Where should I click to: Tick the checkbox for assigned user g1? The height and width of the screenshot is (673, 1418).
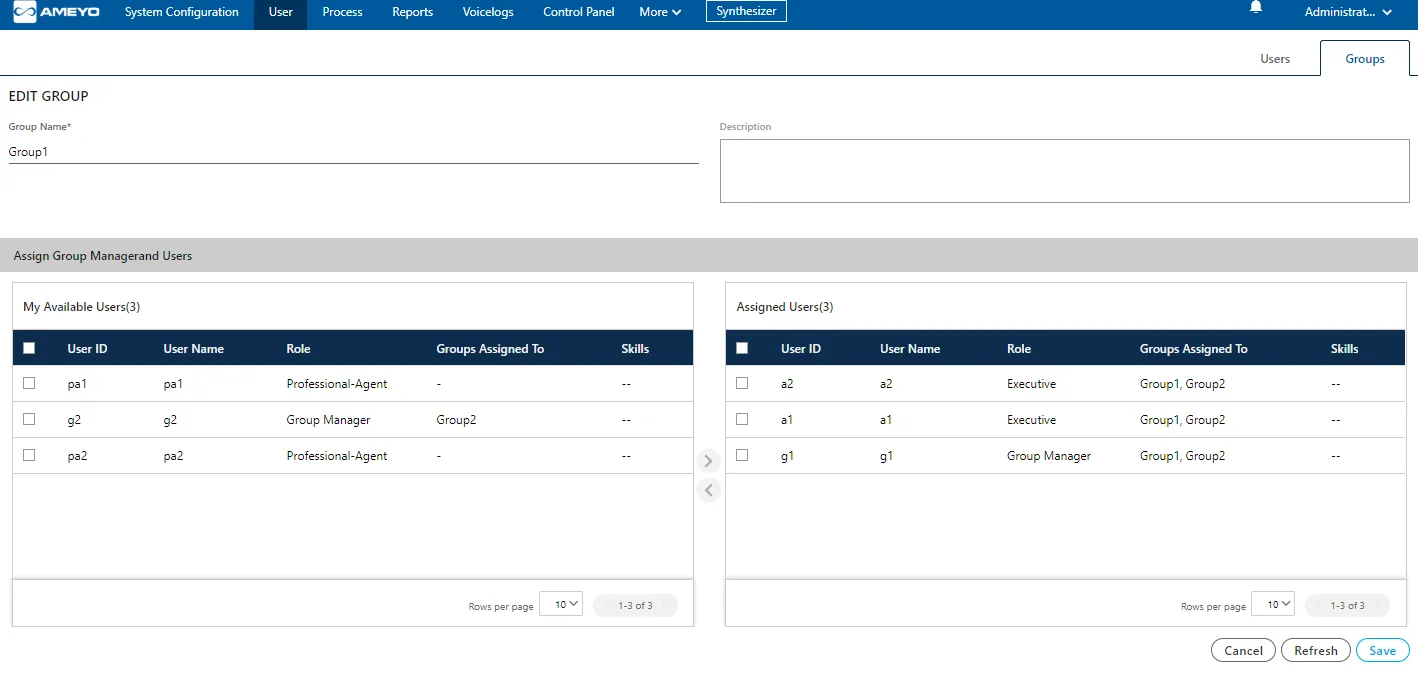click(x=742, y=455)
